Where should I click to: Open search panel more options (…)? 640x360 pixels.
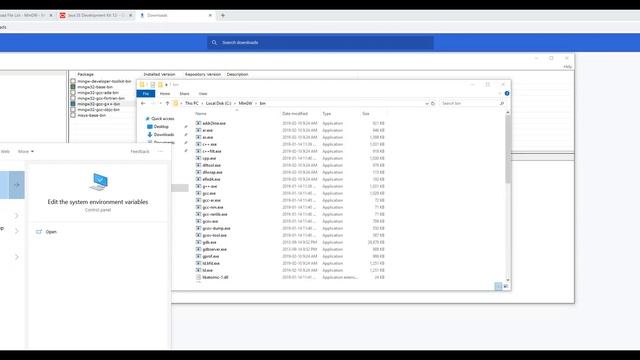(160, 151)
